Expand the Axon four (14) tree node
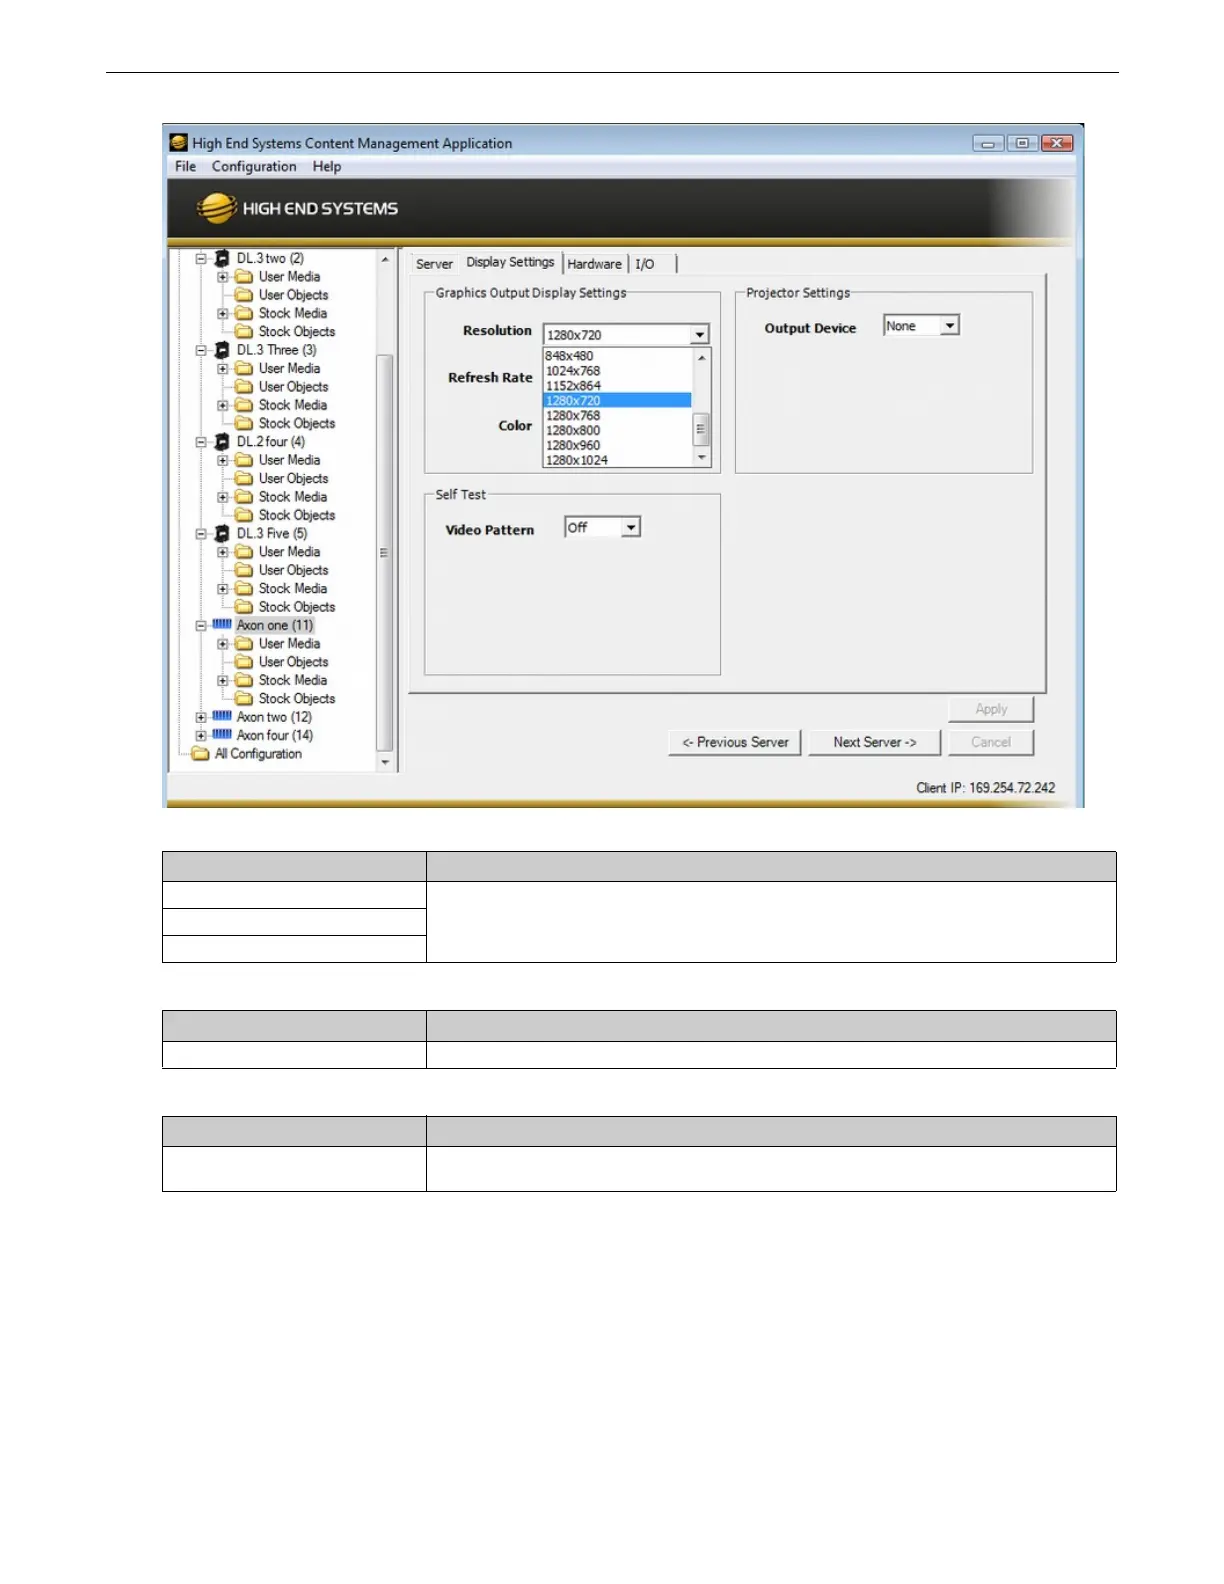This screenshot has width=1224, height=1584. [x=201, y=735]
